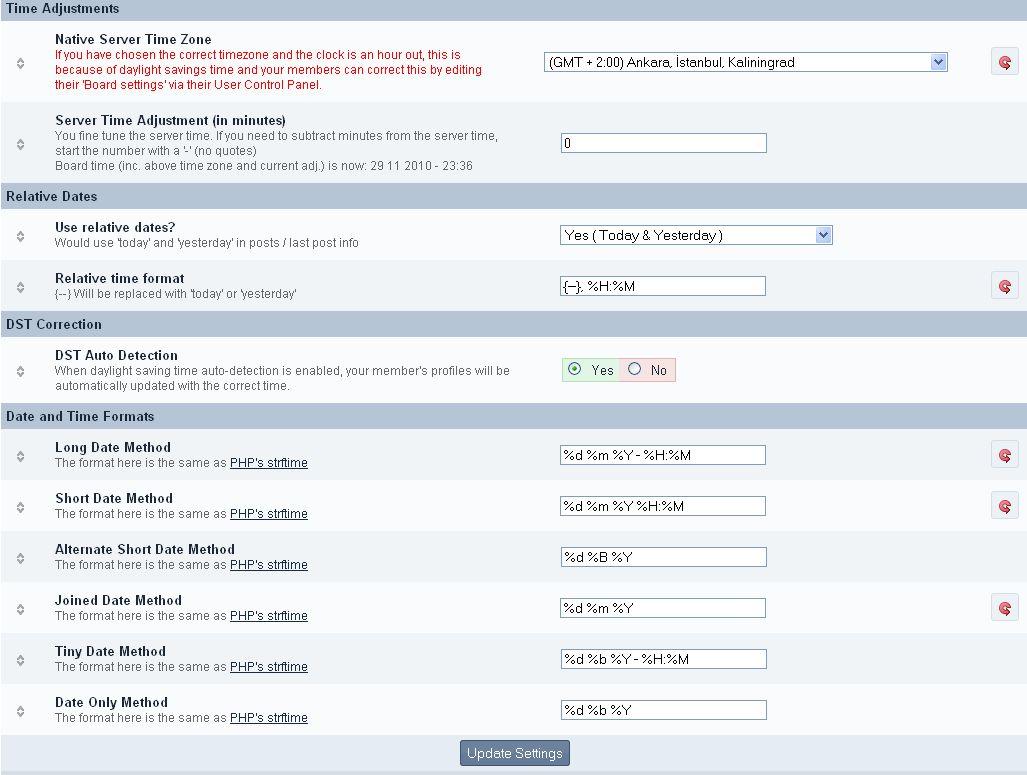Viewport: 1027px width, 775px height.
Task: Click revert icon for Short Date Method
Action: pyautogui.click(x=1005, y=506)
